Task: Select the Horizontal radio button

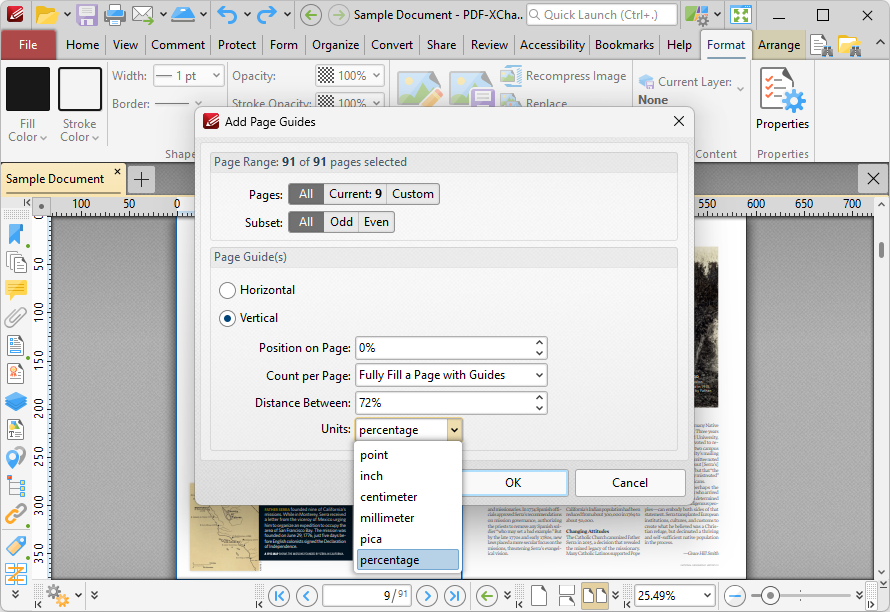Action: point(228,290)
